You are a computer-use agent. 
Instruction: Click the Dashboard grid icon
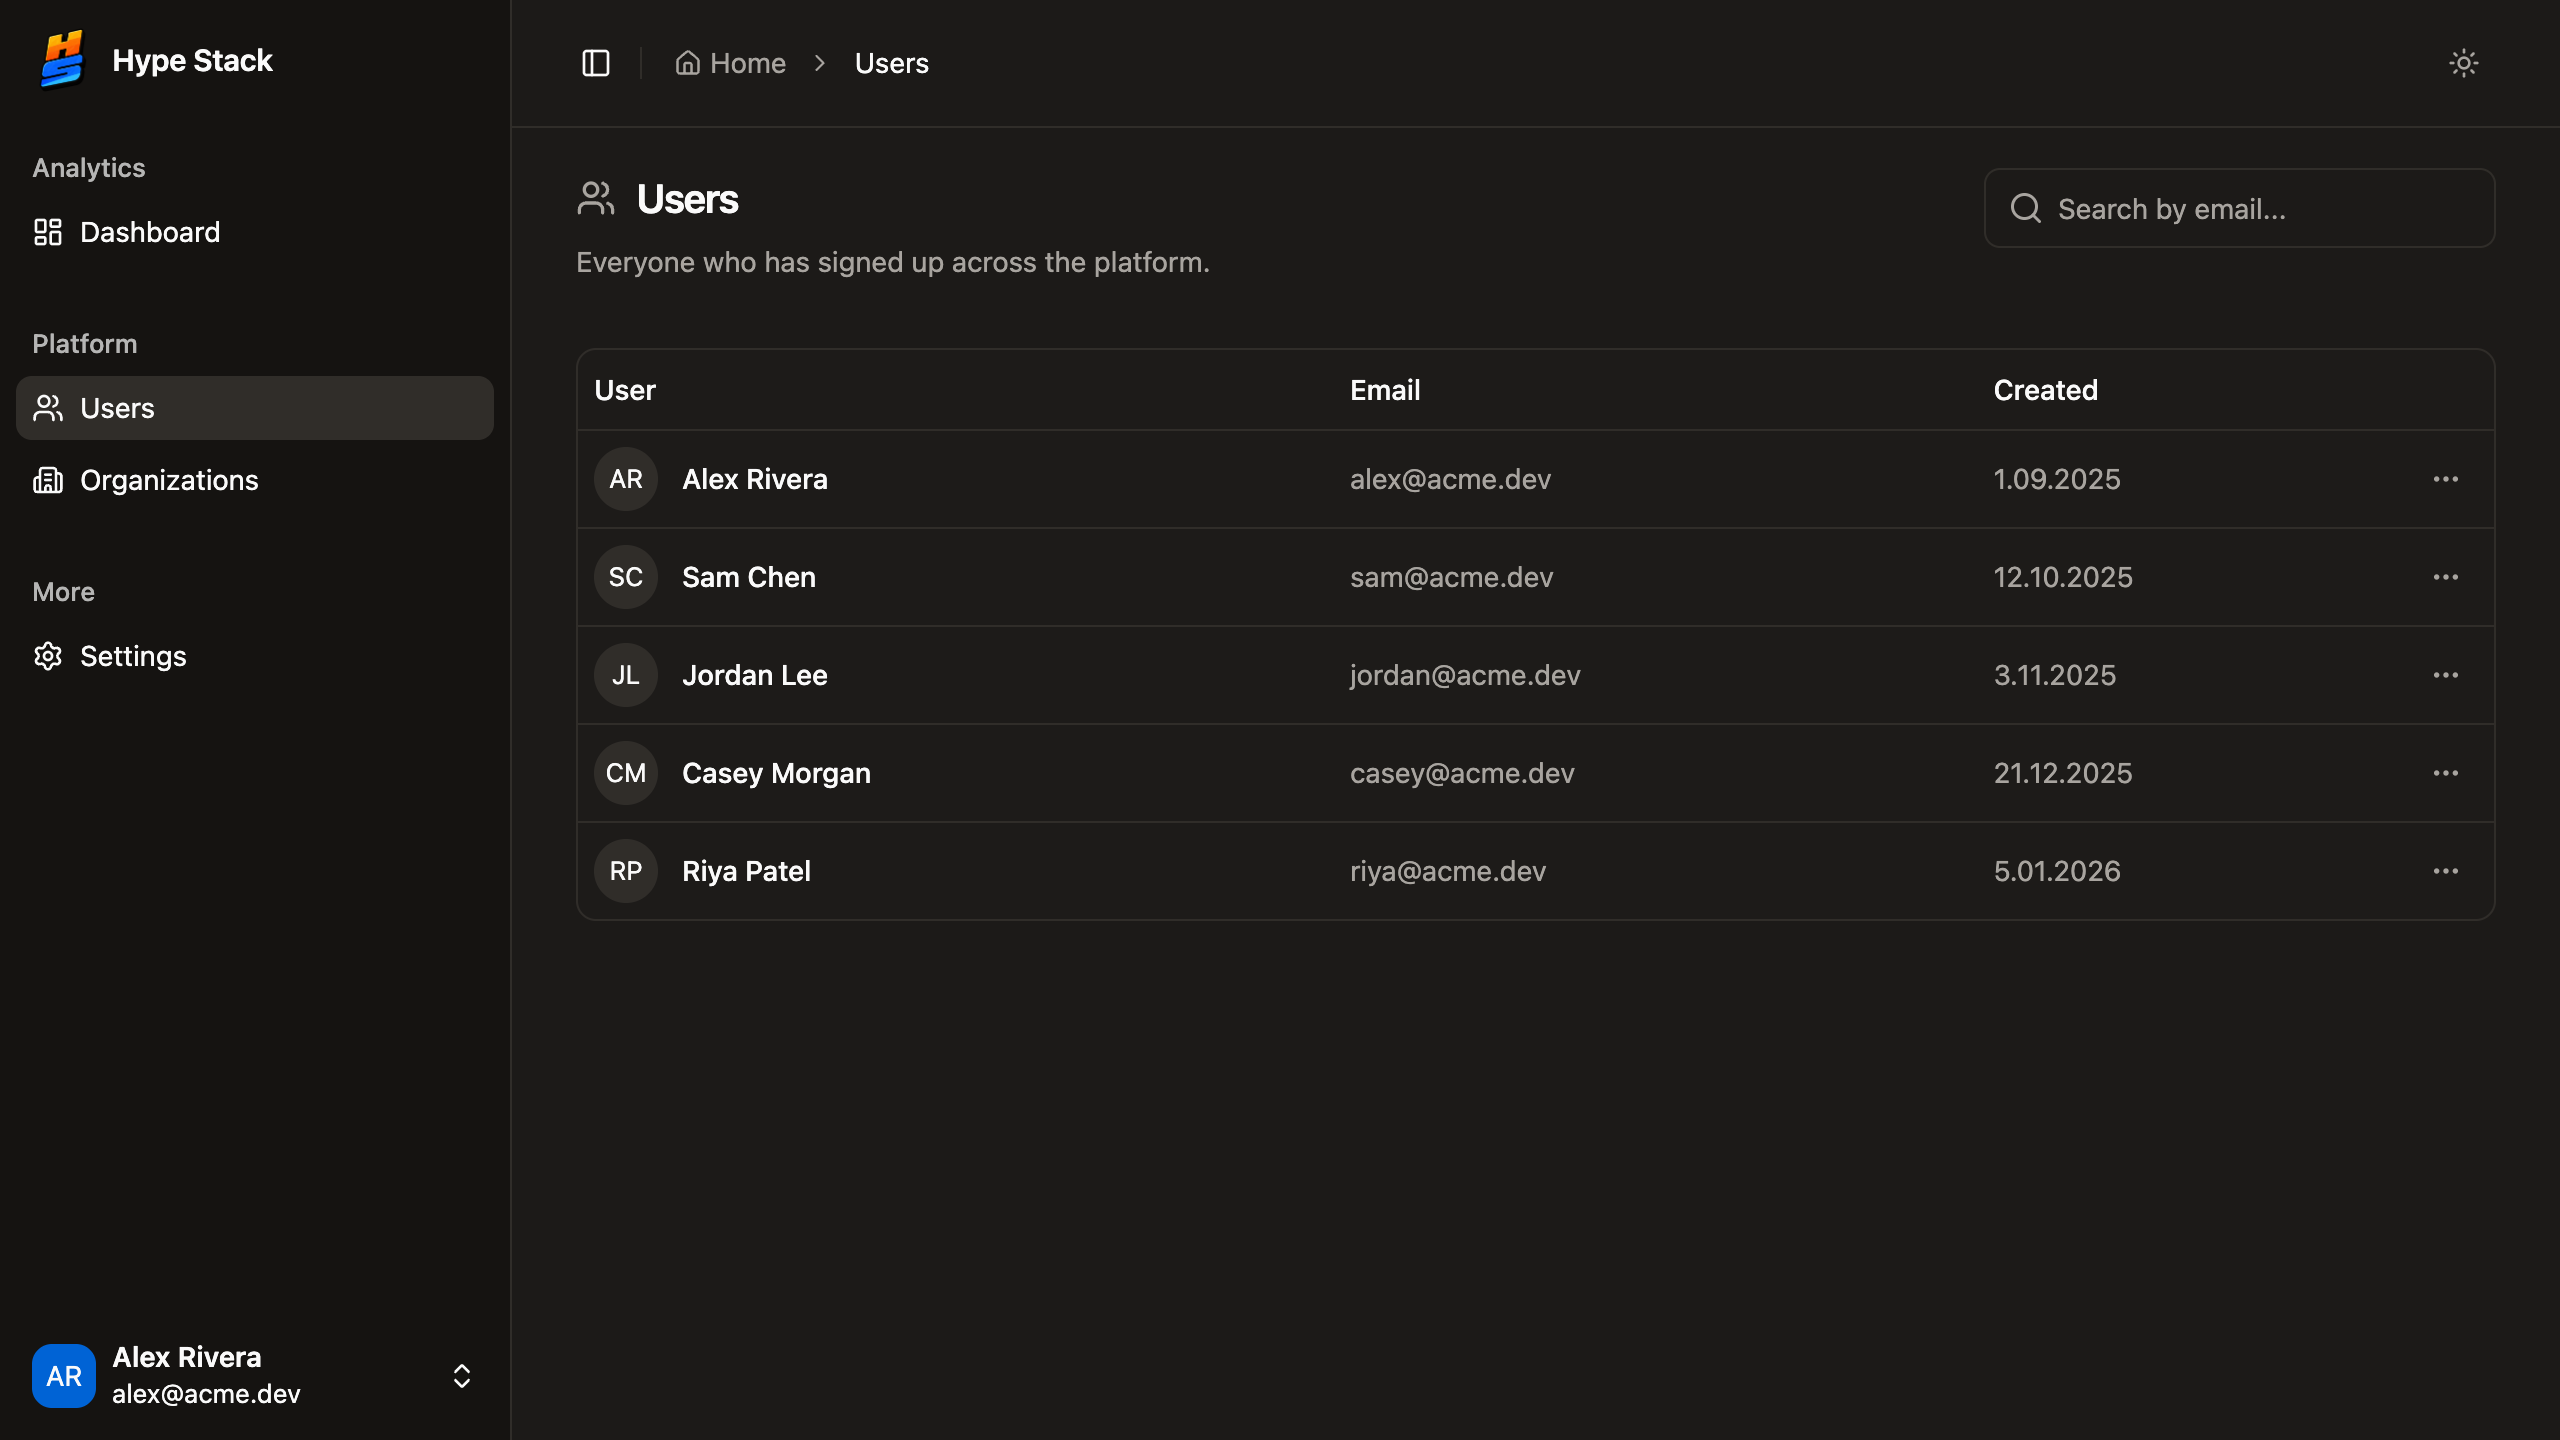pyautogui.click(x=48, y=232)
